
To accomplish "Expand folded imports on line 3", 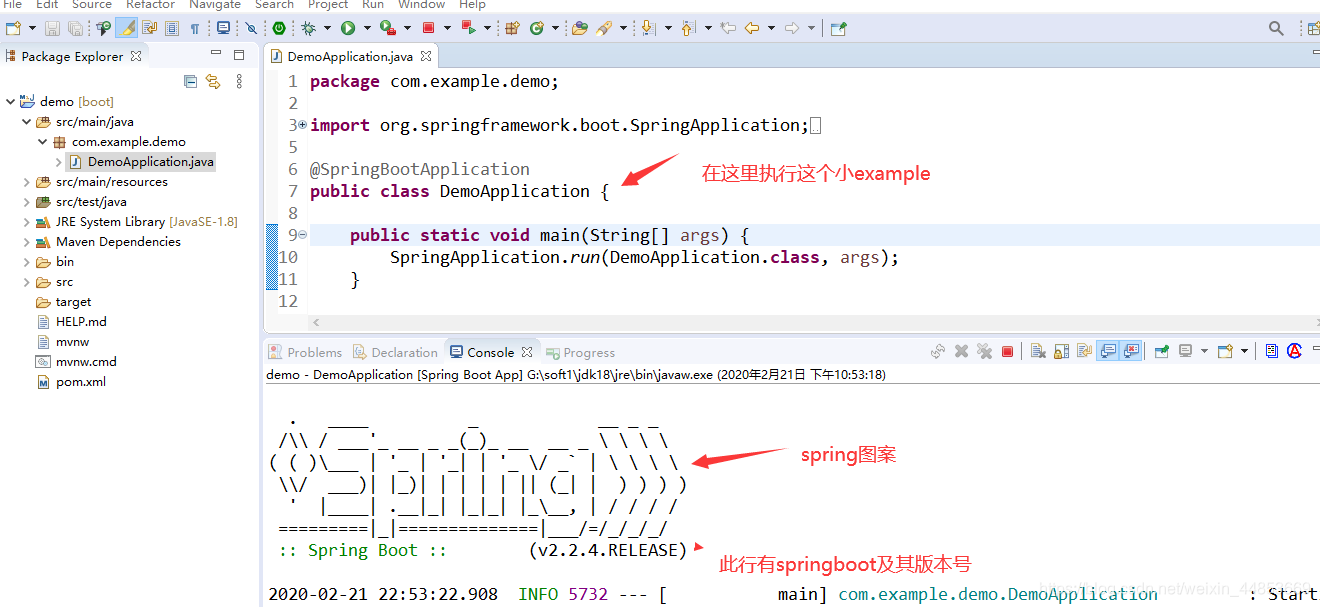I will (x=302, y=125).
